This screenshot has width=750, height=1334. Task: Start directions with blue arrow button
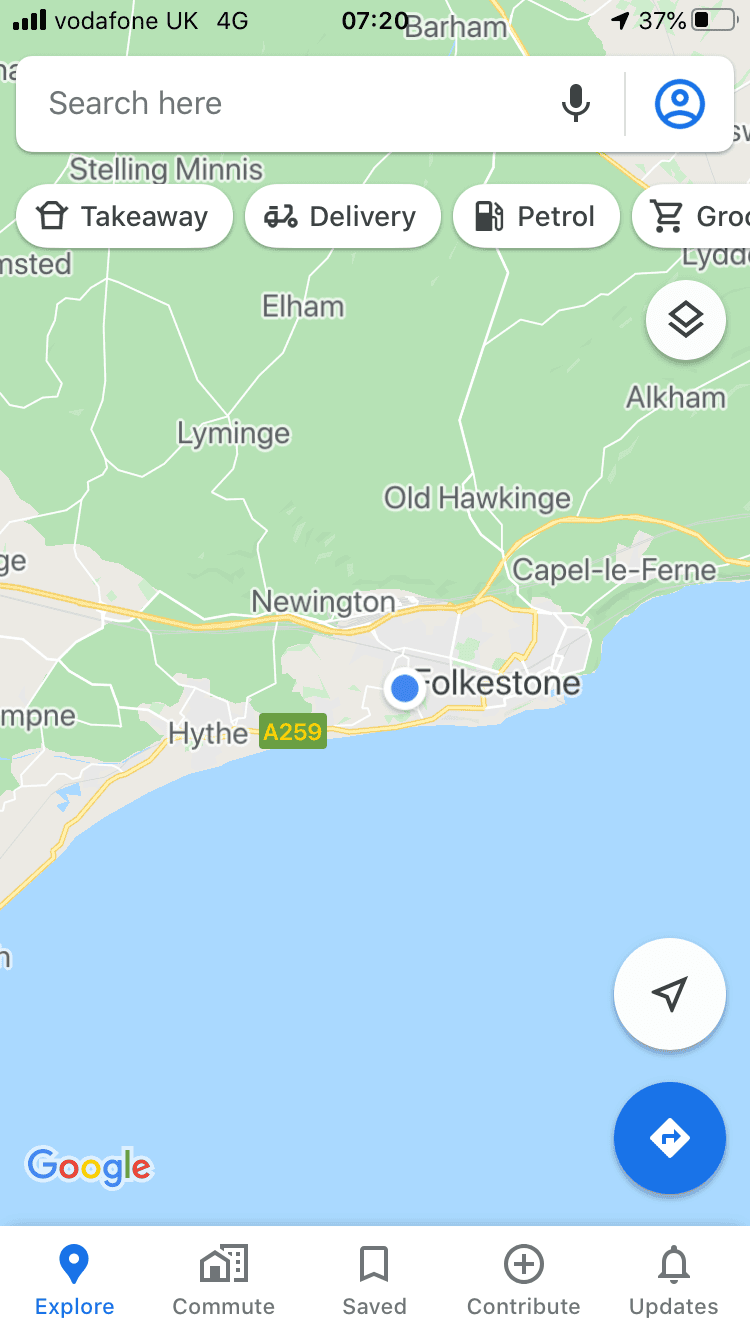click(x=670, y=1138)
